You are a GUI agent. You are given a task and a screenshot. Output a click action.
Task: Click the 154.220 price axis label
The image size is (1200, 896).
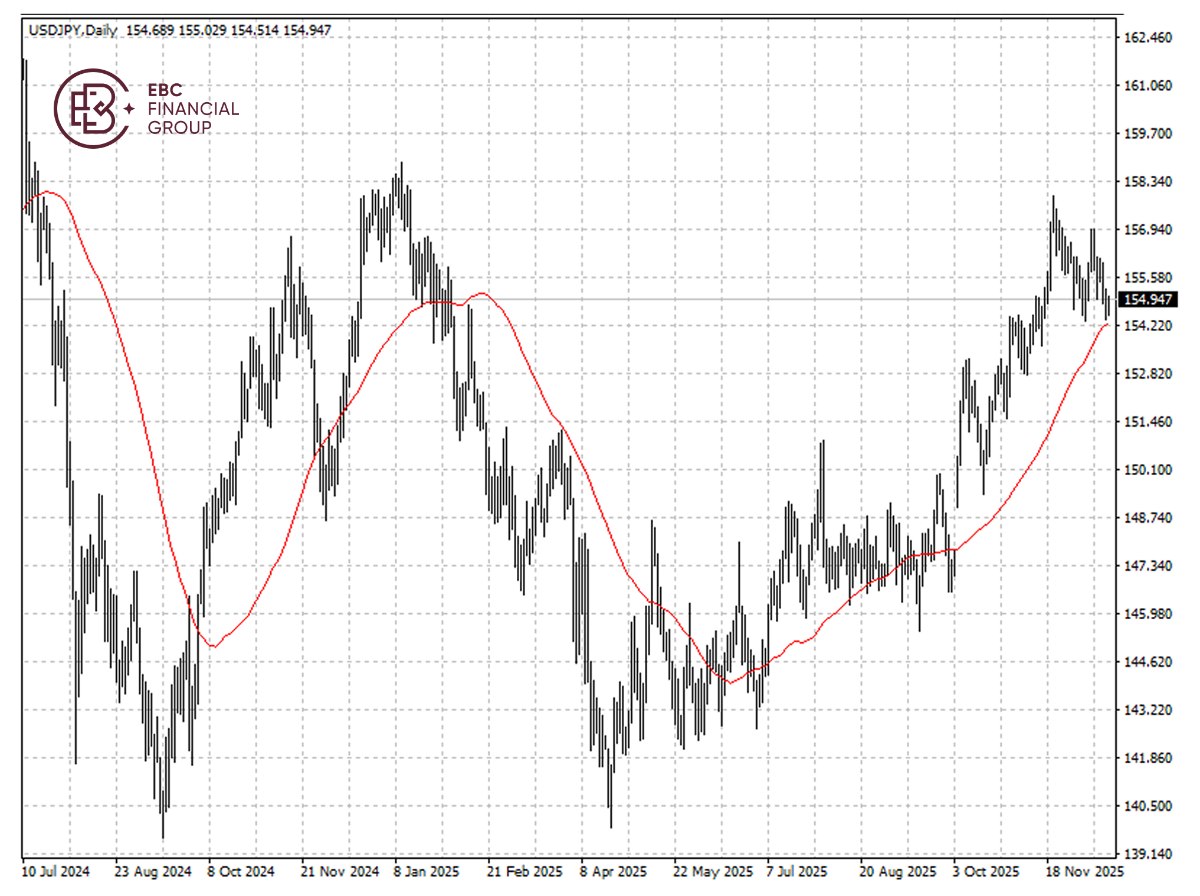click(1148, 326)
